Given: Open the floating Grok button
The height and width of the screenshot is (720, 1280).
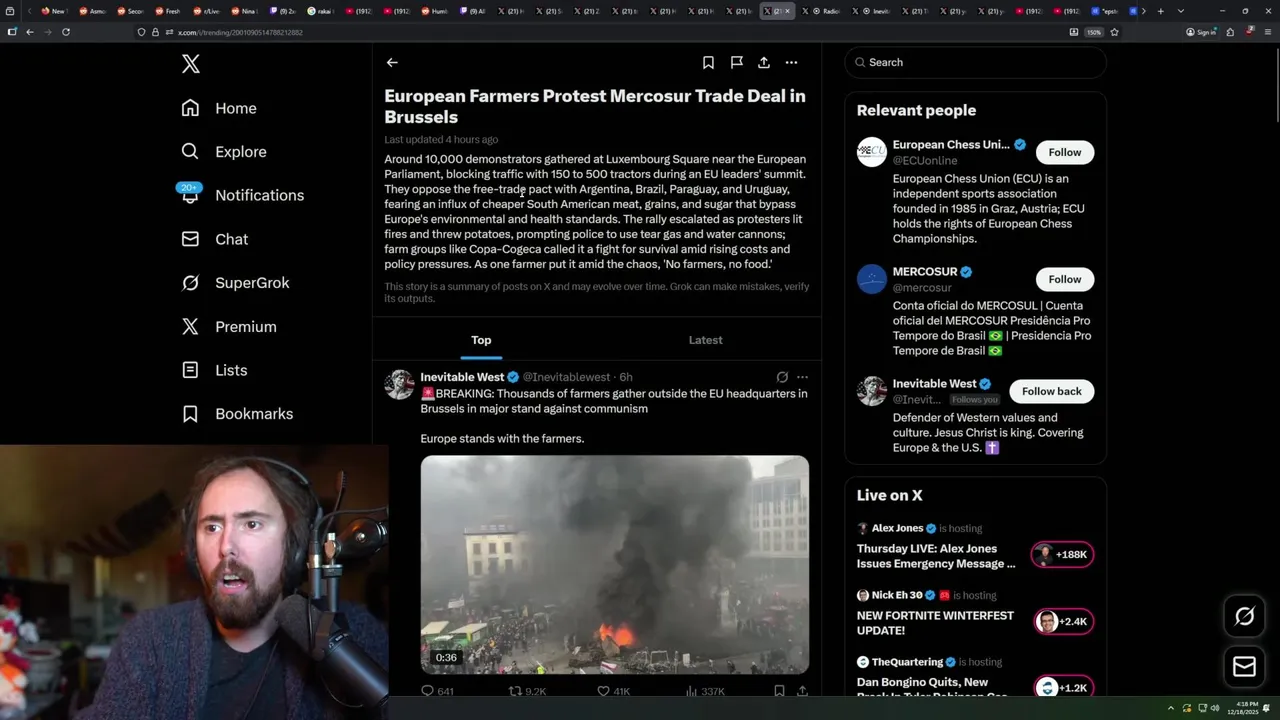Looking at the screenshot, I should pos(1244,617).
